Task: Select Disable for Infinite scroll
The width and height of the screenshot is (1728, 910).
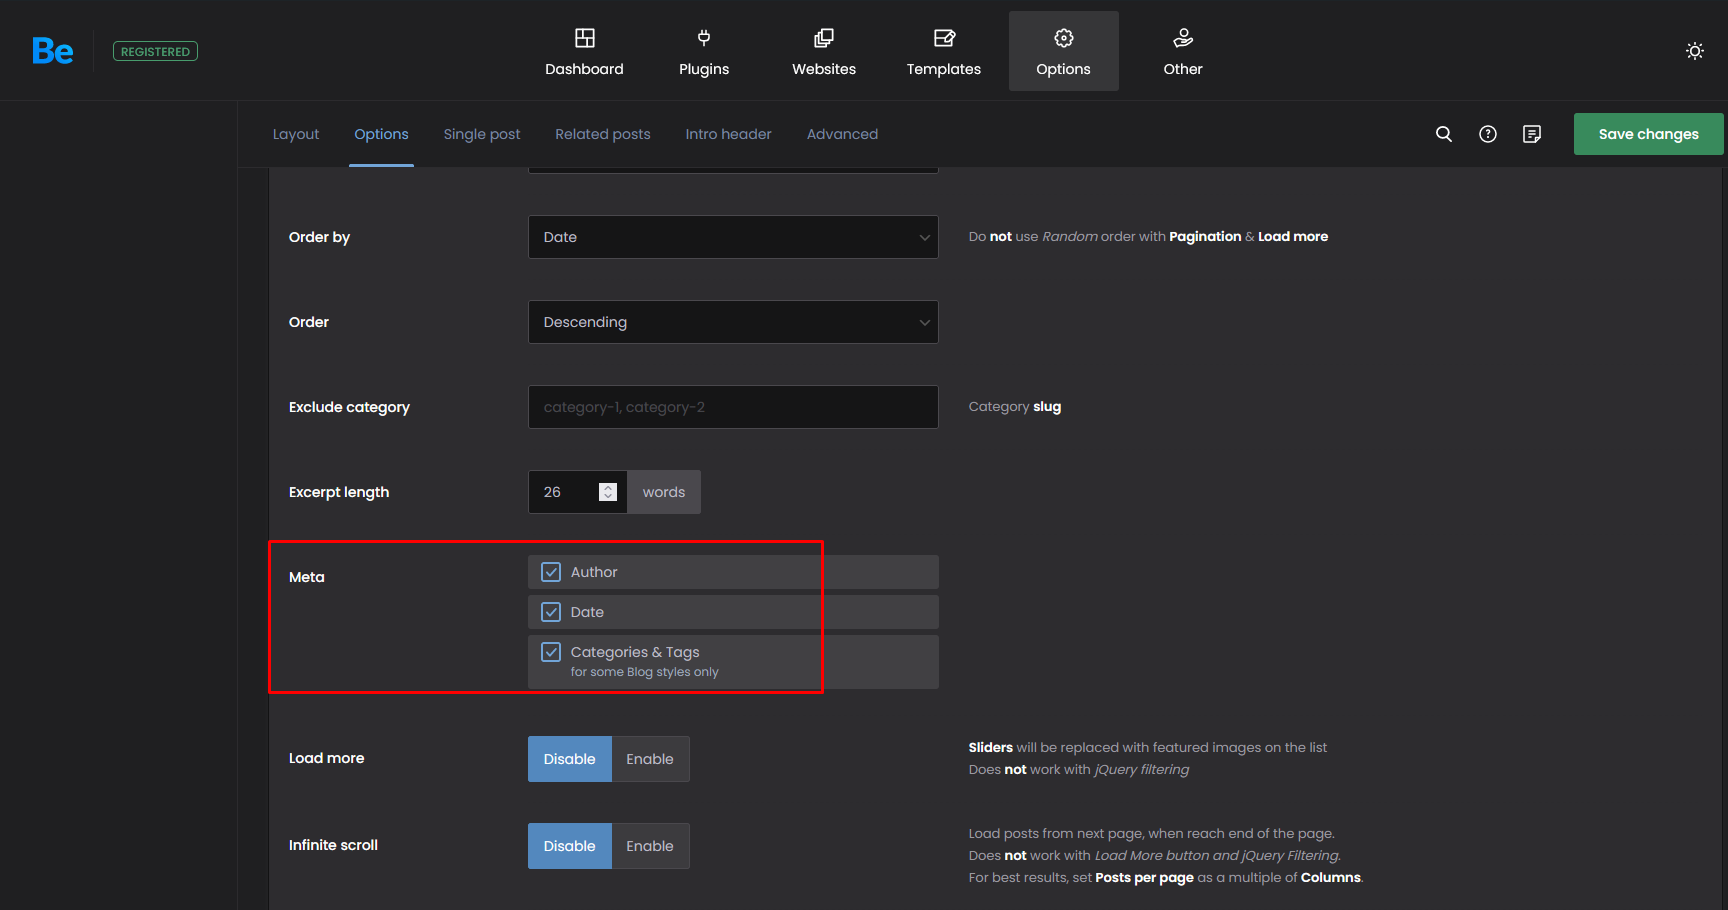Action: click(569, 846)
